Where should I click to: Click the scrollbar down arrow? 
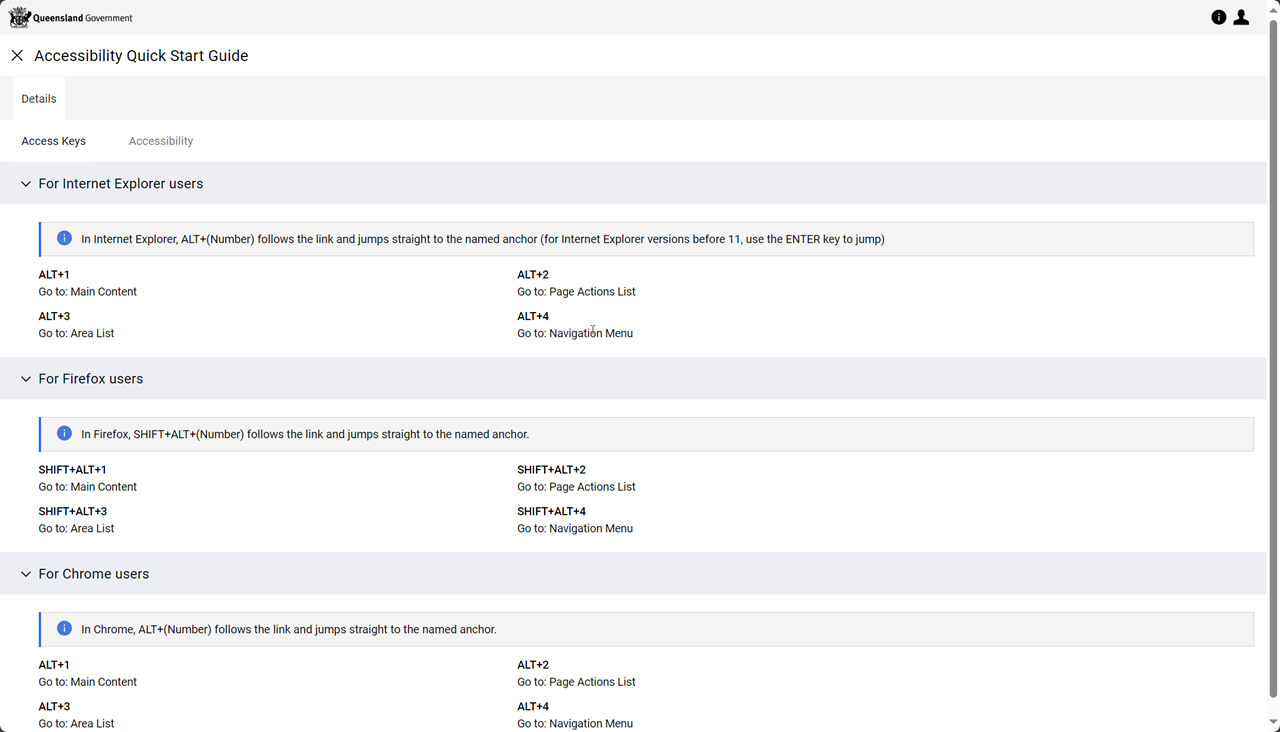[1273, 722]
